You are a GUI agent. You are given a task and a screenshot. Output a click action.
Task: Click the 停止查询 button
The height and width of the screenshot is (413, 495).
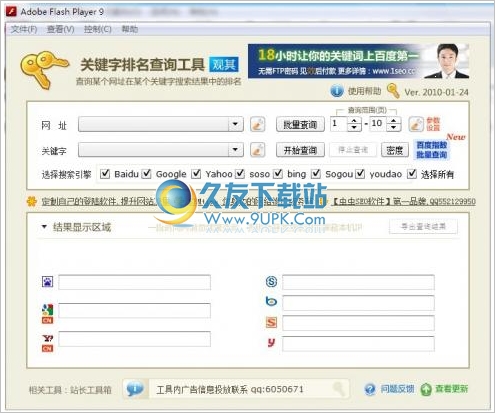point(353,150)
